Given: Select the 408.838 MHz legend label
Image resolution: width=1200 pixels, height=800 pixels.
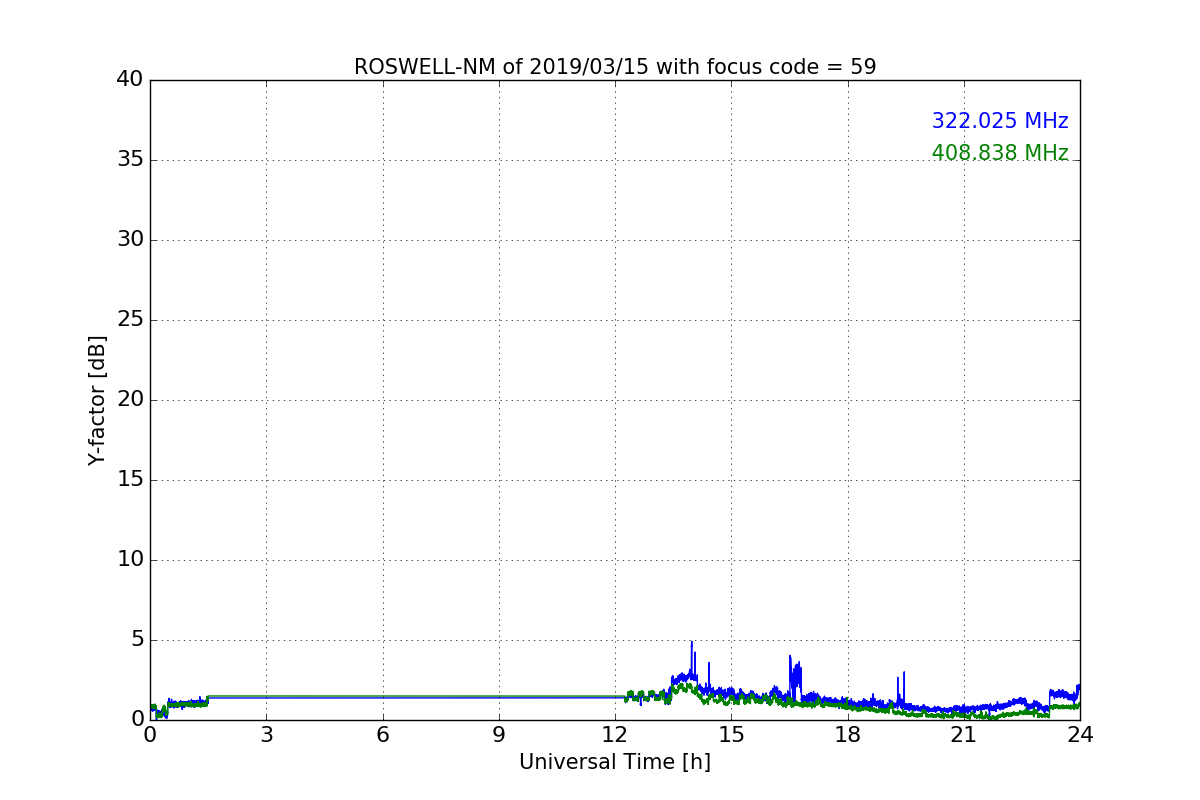Looking at the screenshot, I should point(1000,153).
